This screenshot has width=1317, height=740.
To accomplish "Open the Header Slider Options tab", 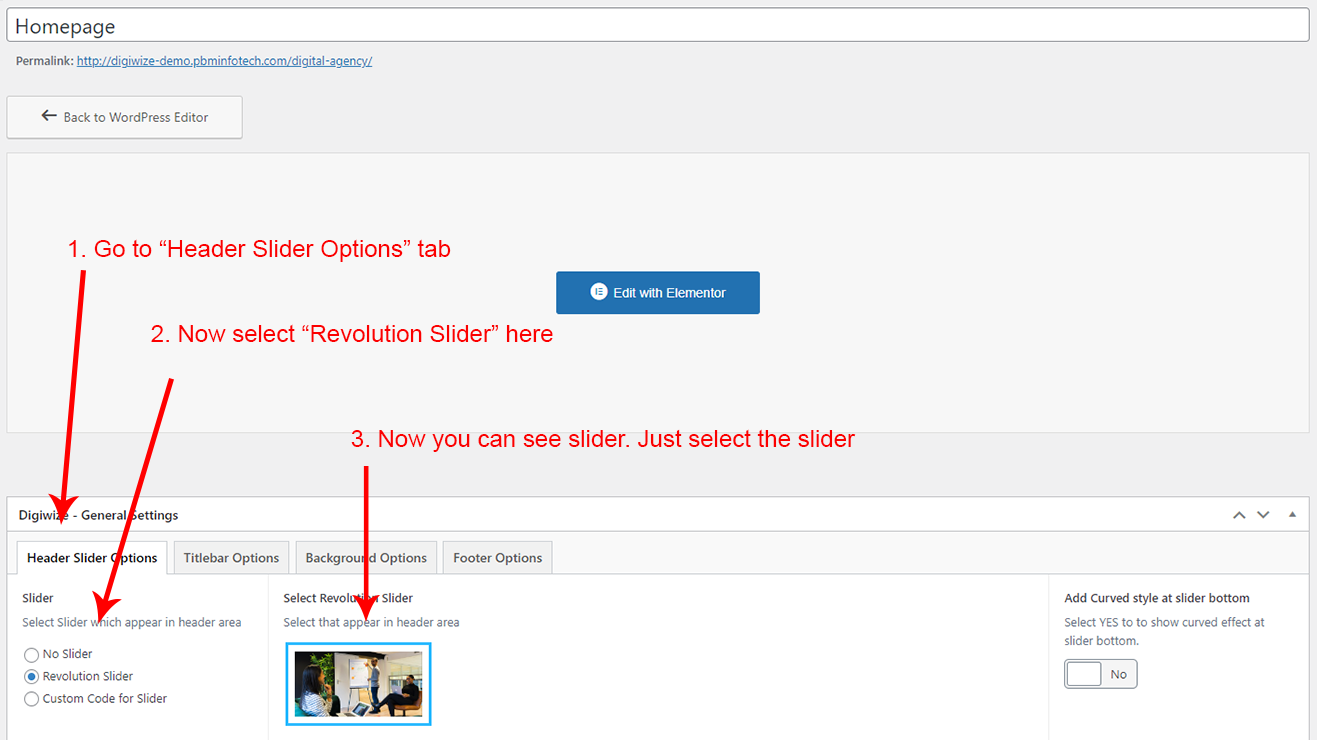I will (92, 558).
